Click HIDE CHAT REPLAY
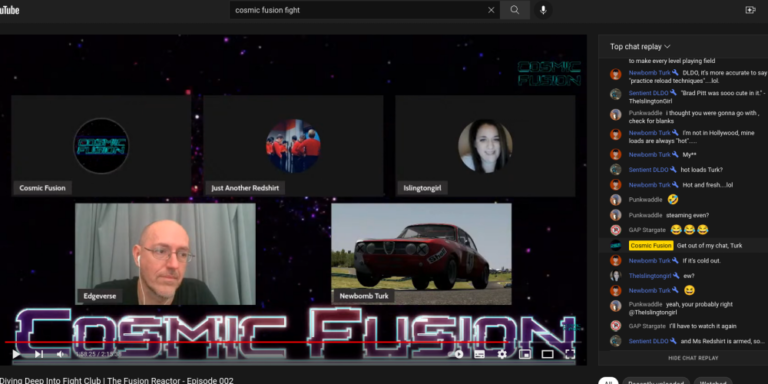Viewport: 768px width, 384px height. [693, 358]
